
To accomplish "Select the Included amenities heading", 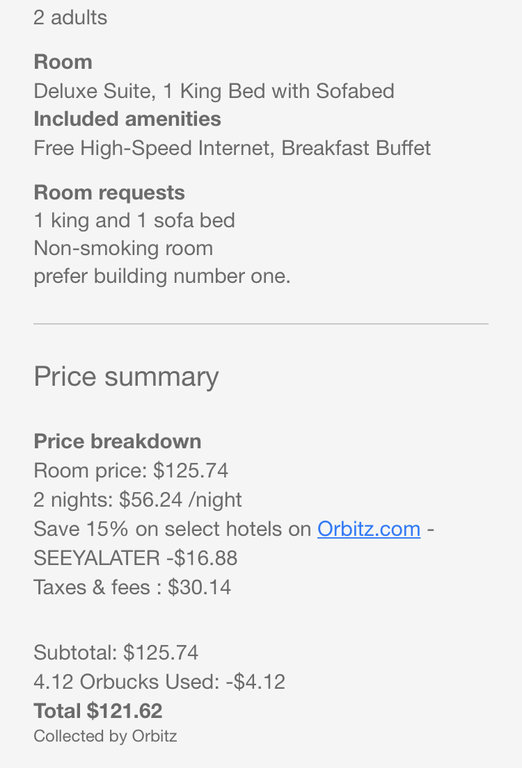I will point(127,119).
